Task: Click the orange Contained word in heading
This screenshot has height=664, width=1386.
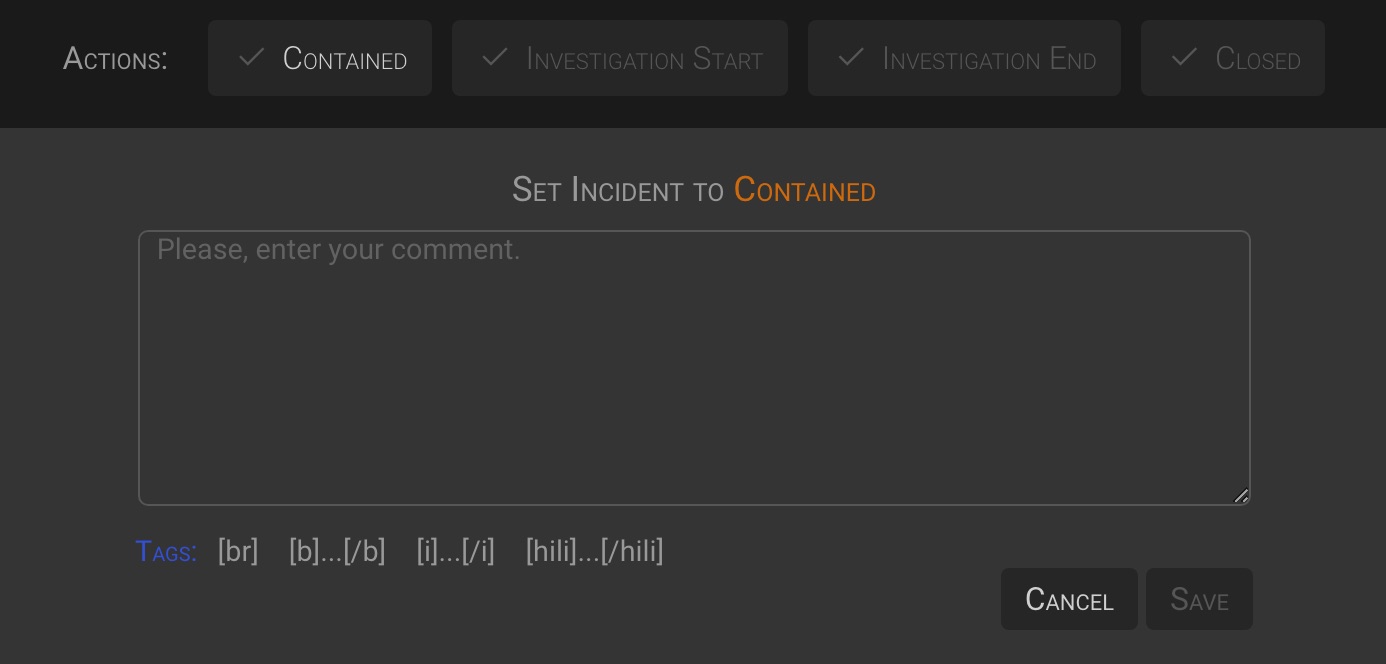Action: 805,189
